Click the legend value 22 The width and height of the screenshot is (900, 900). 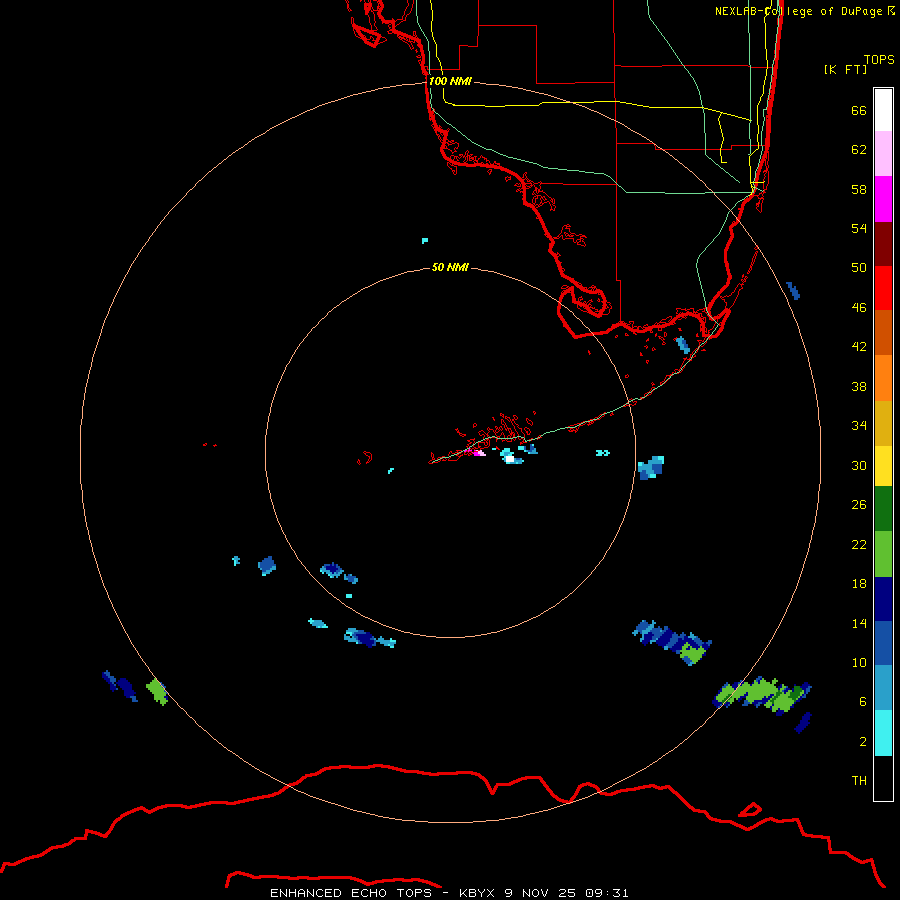859,544
